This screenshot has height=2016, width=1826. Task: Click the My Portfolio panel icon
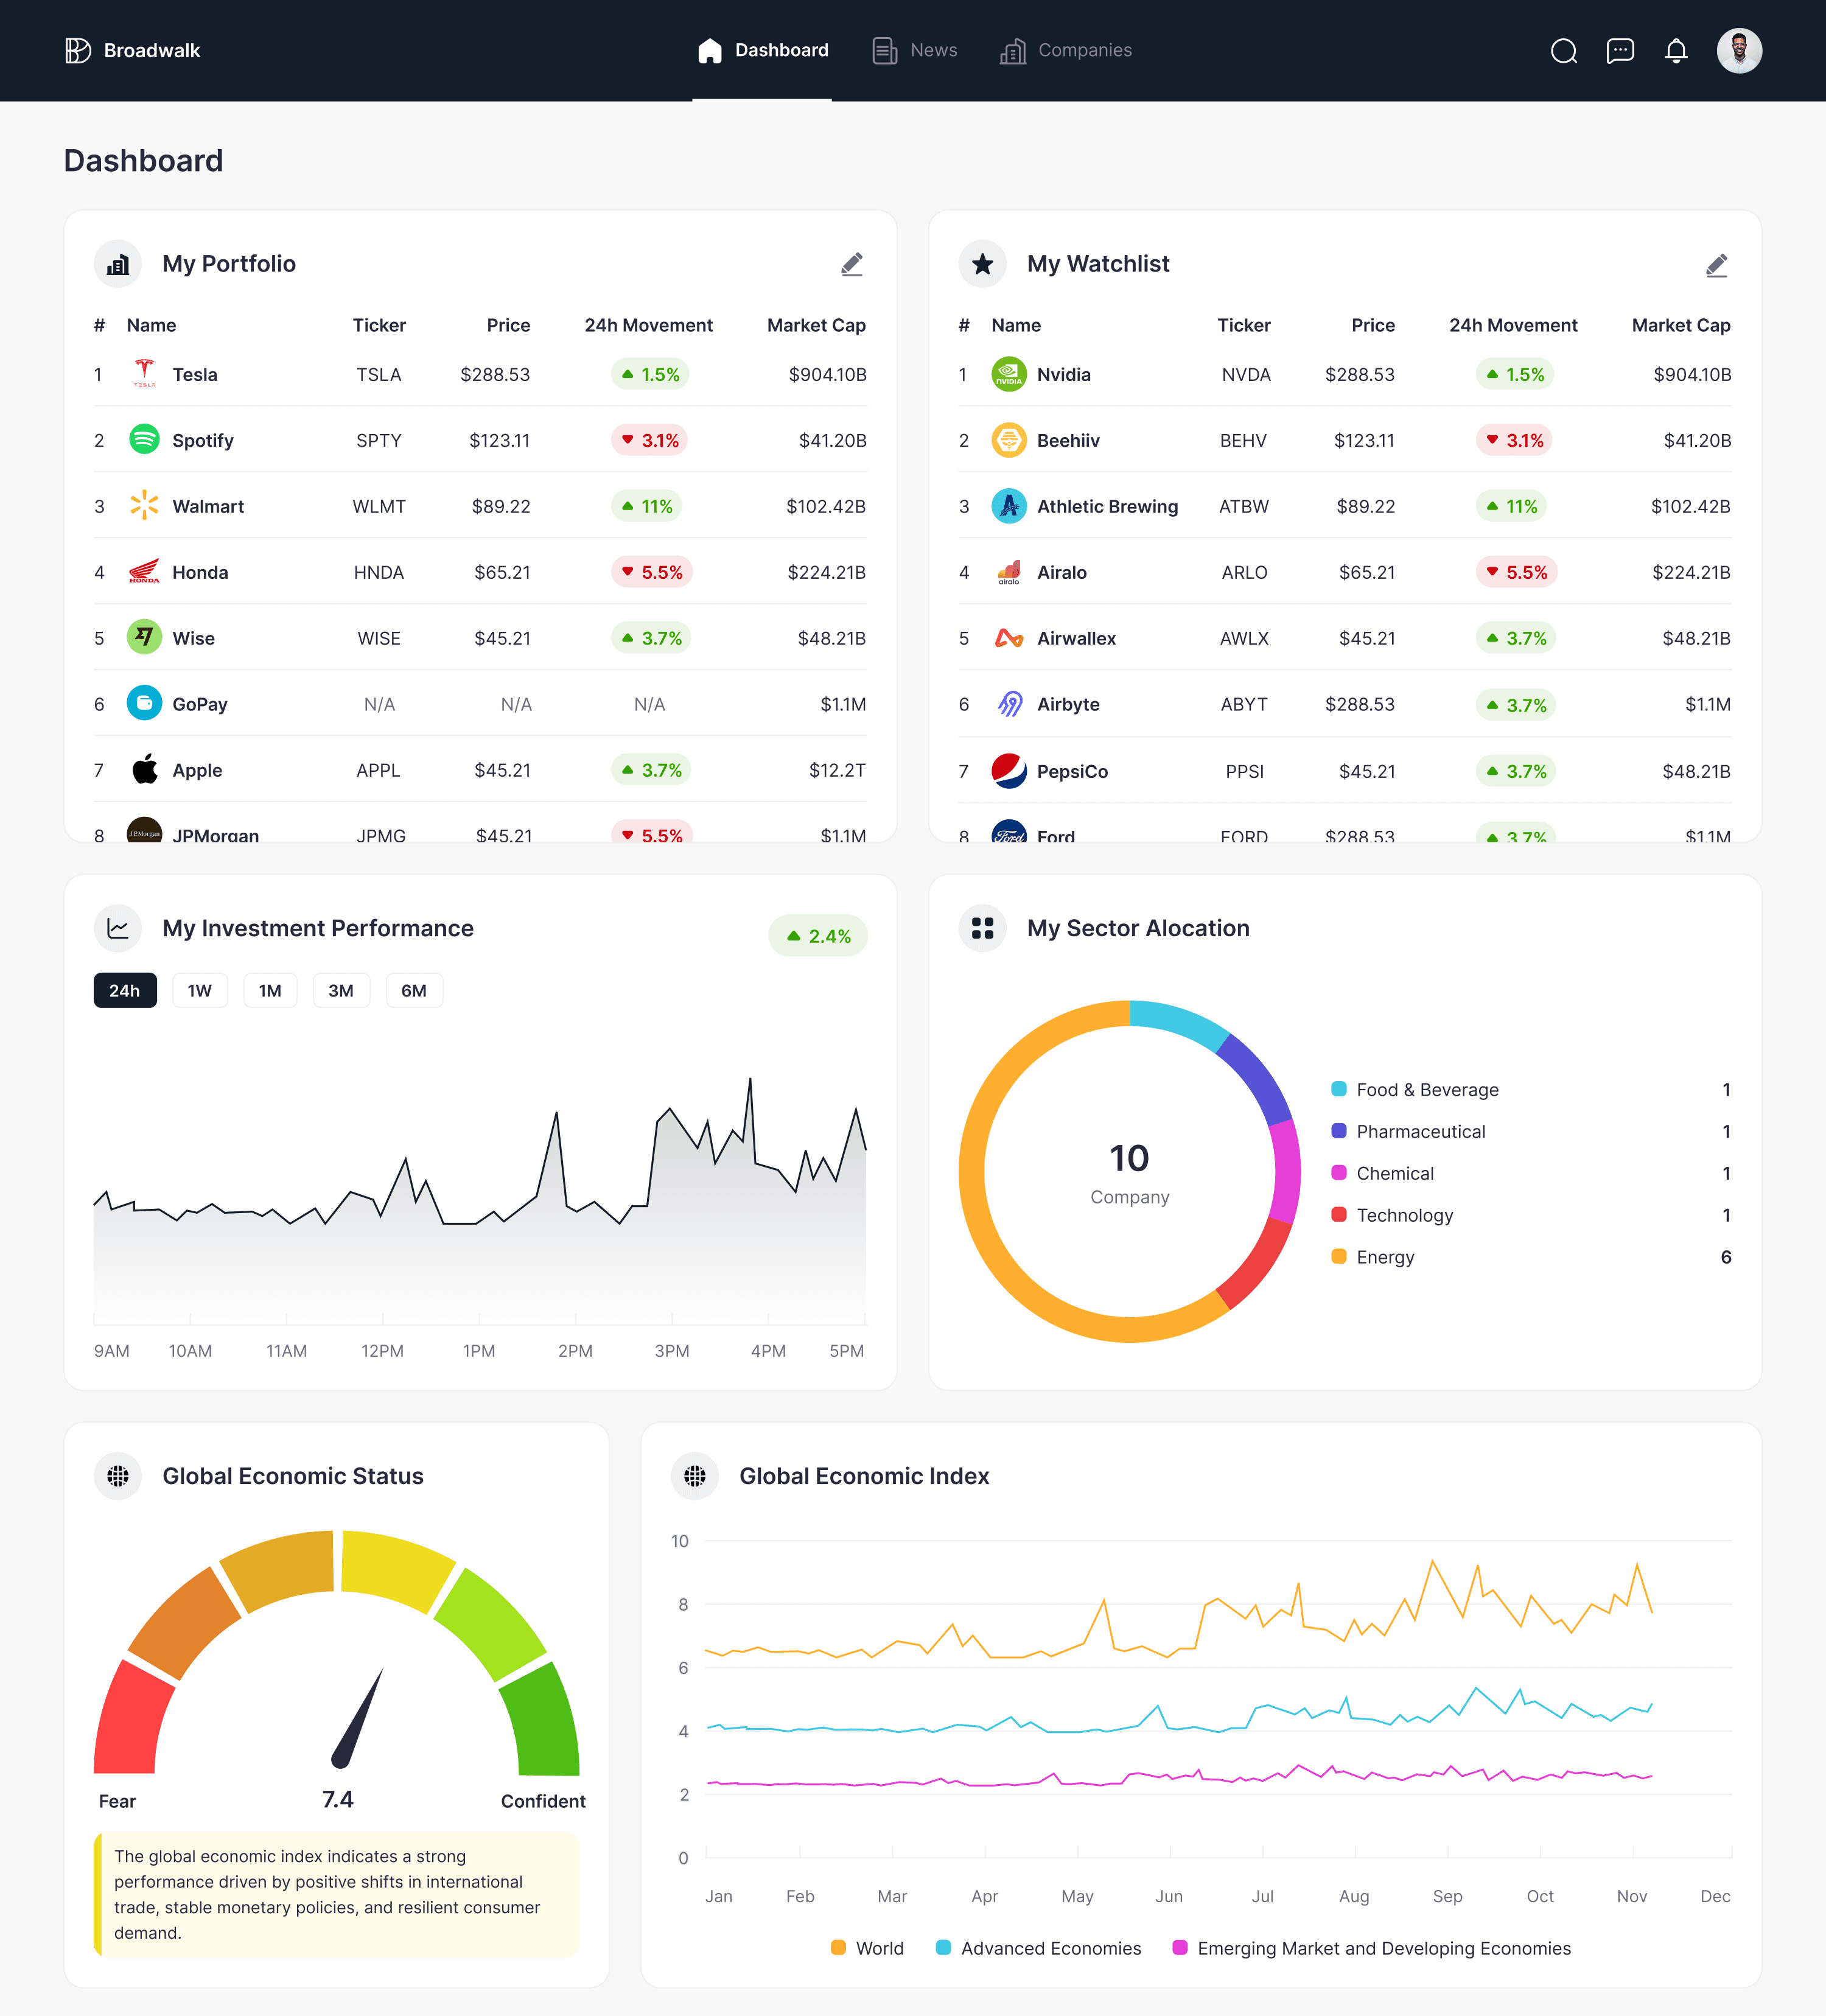pyautogui.click(x=118, y=264)
